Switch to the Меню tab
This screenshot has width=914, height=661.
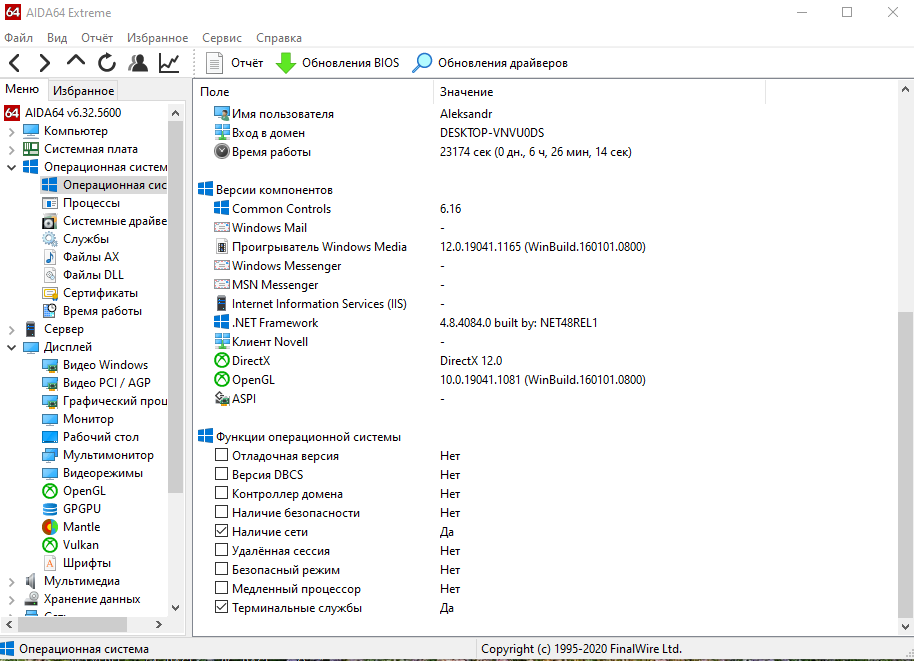pyautogui.click(x=22, y=89)
